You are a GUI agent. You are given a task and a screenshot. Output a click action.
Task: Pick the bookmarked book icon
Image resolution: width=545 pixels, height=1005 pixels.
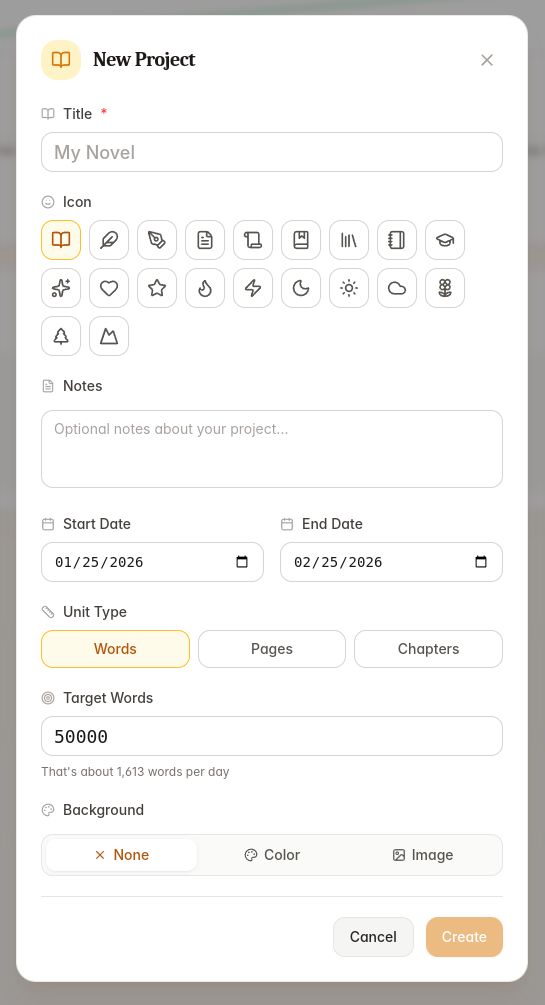click(x=301, y=240)
